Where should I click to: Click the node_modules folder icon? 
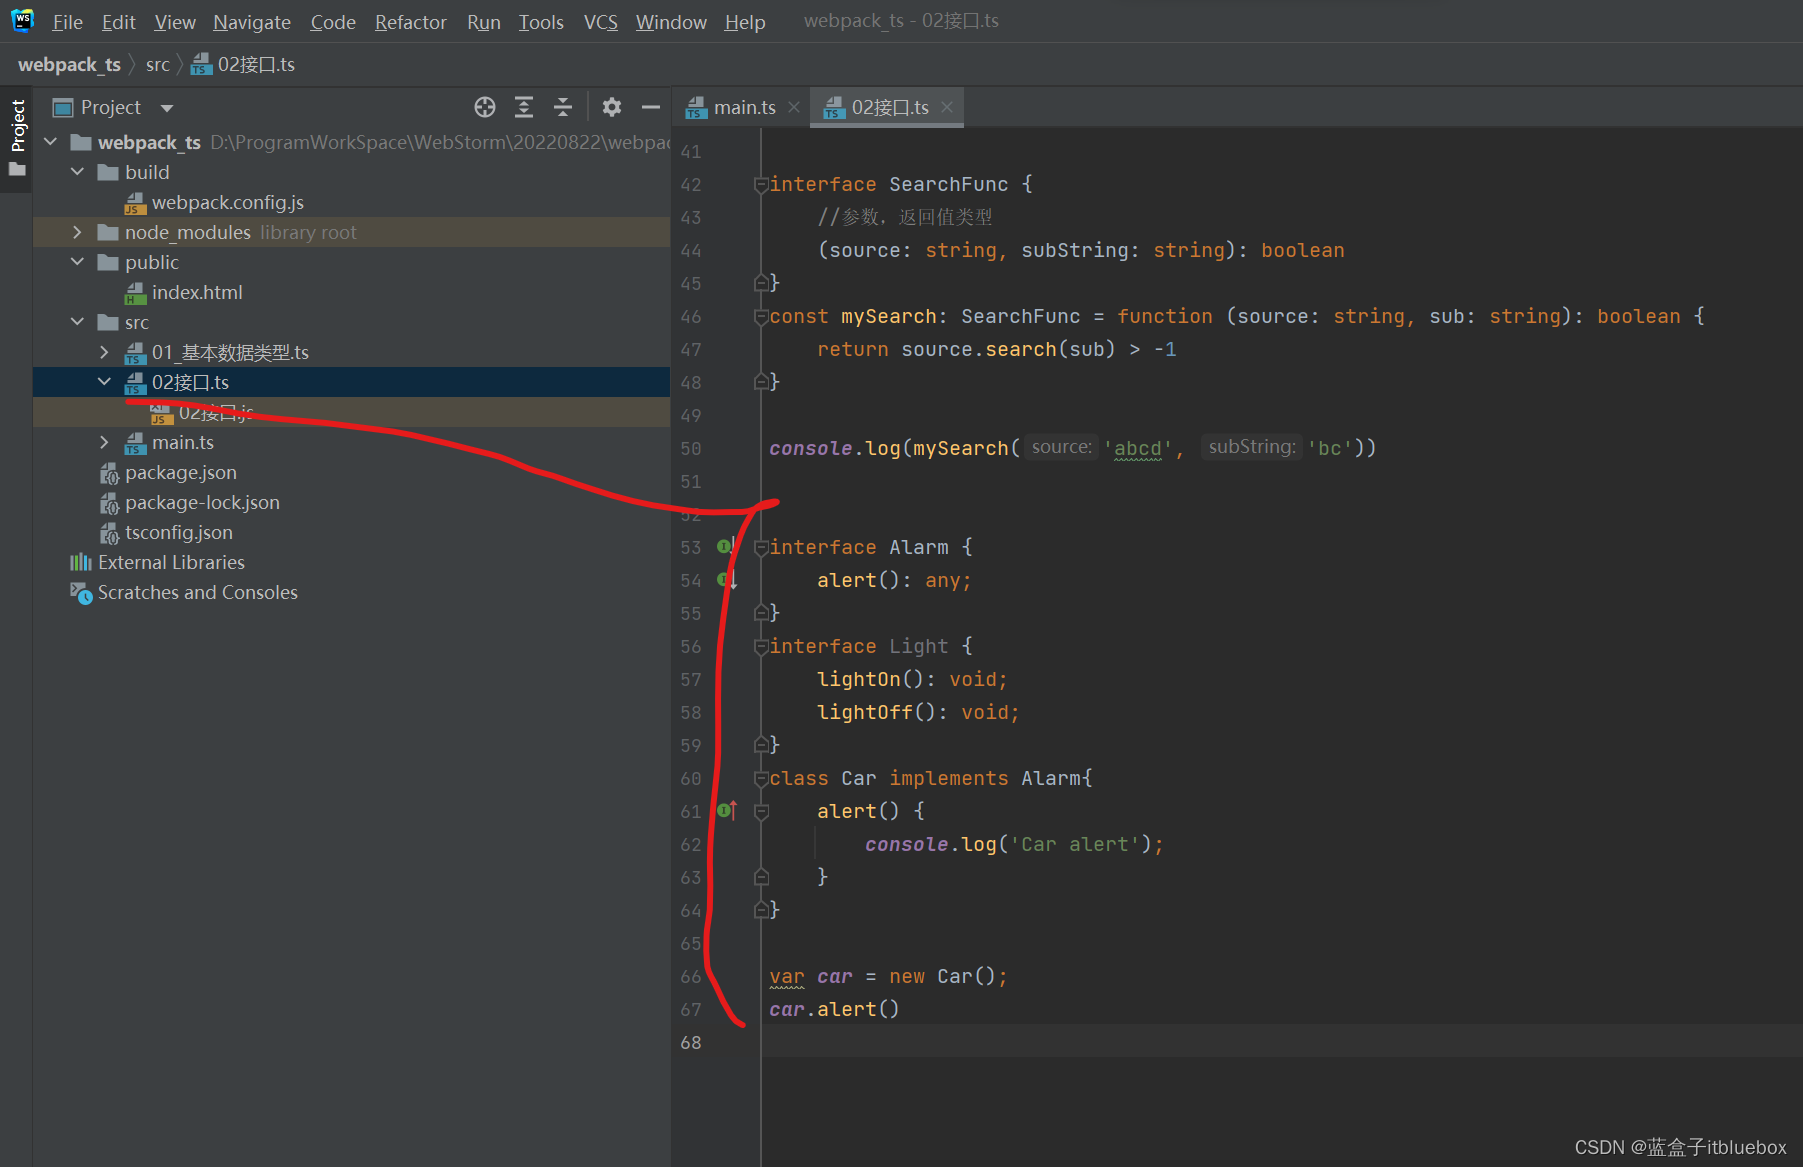pos(109,233)
